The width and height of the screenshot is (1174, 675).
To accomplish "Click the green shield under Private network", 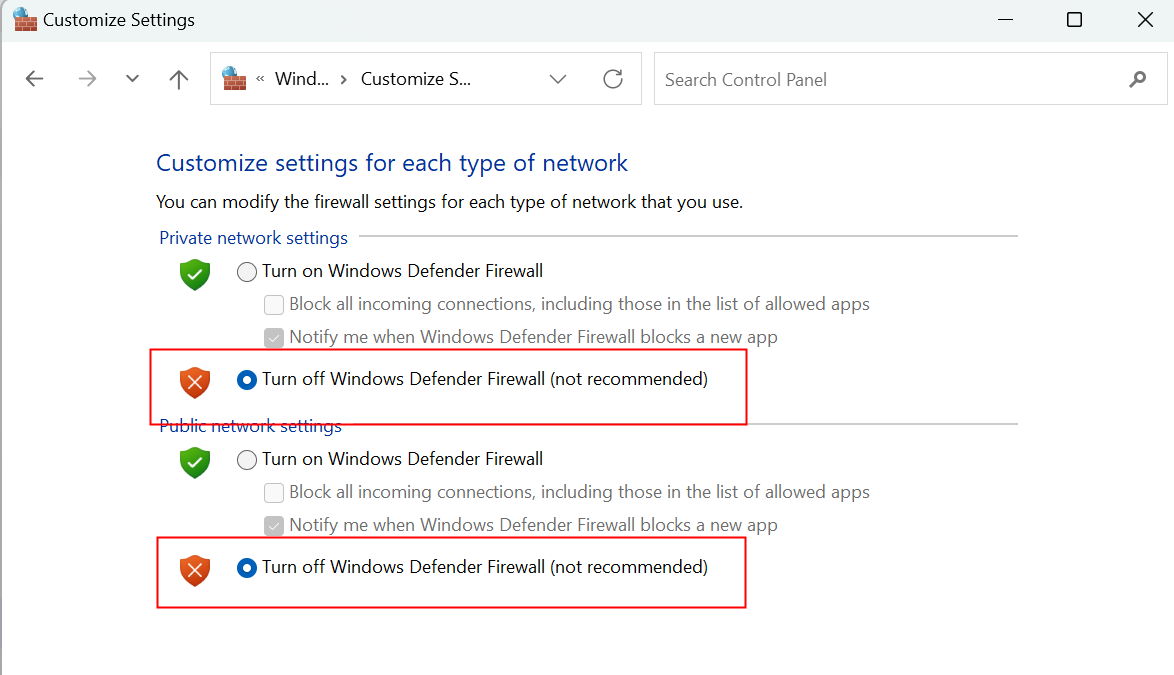I will 194,274.
